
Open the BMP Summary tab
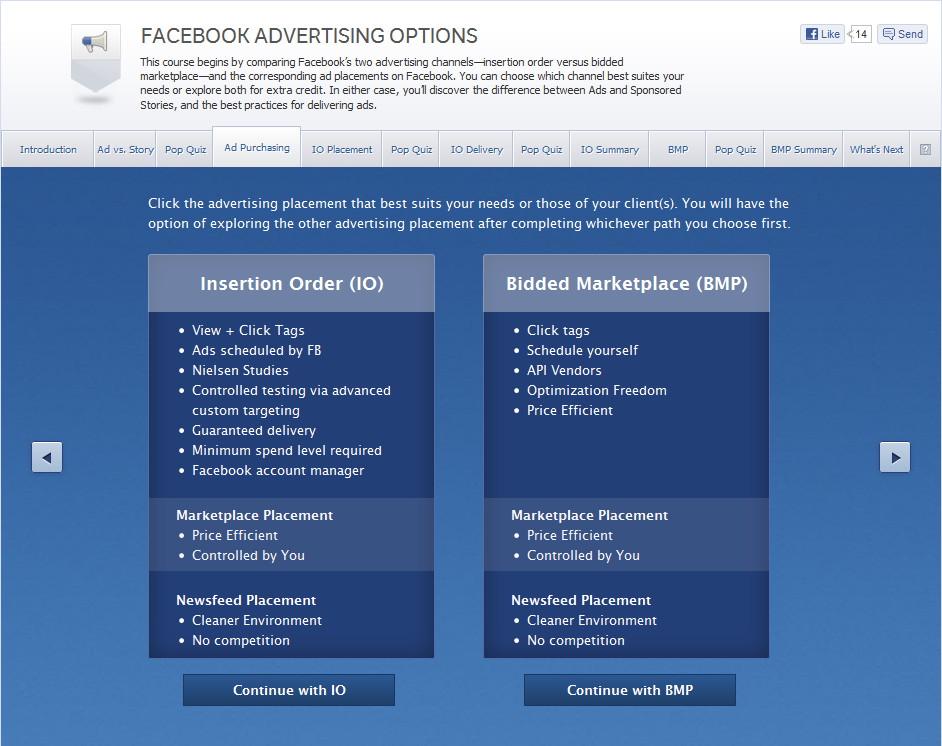[803, 150]
